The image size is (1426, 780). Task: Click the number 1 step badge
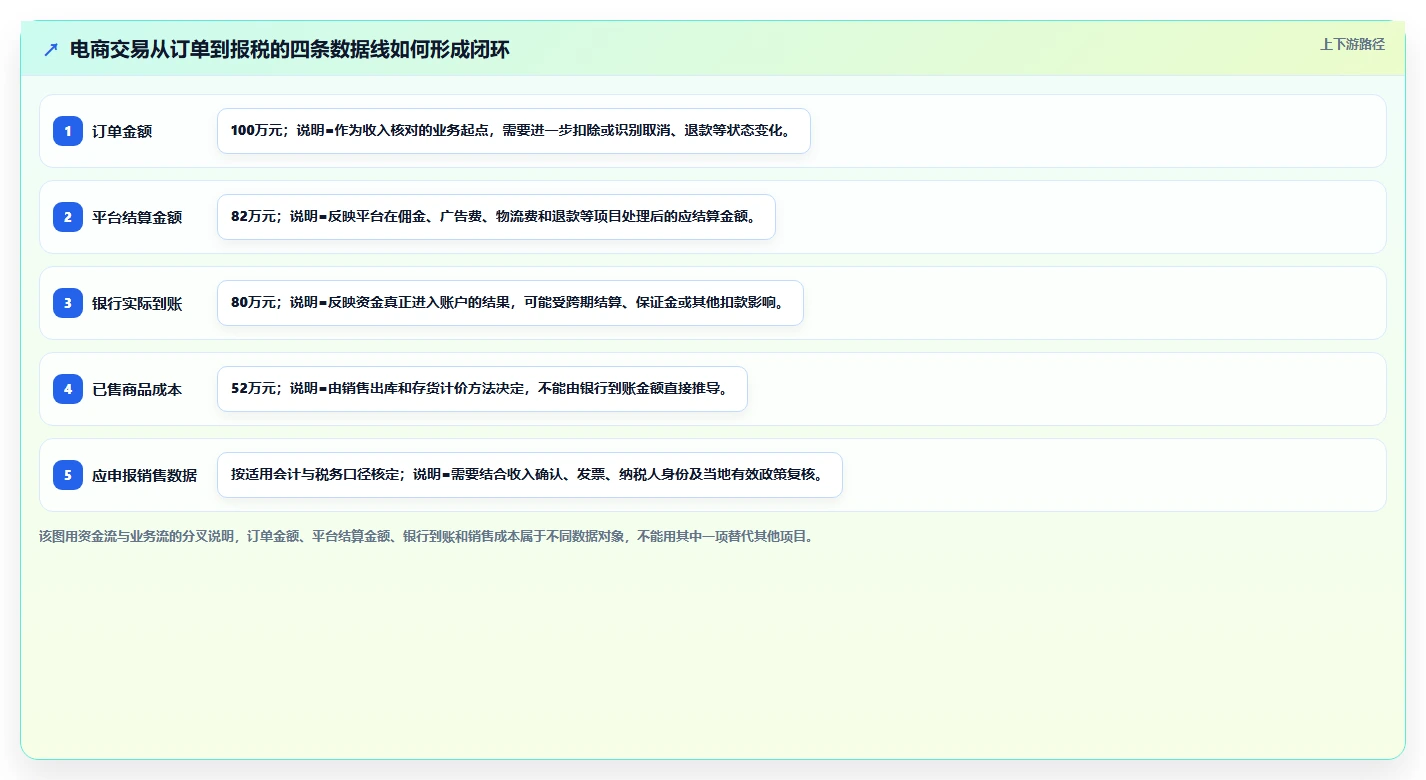click(68, 131)
